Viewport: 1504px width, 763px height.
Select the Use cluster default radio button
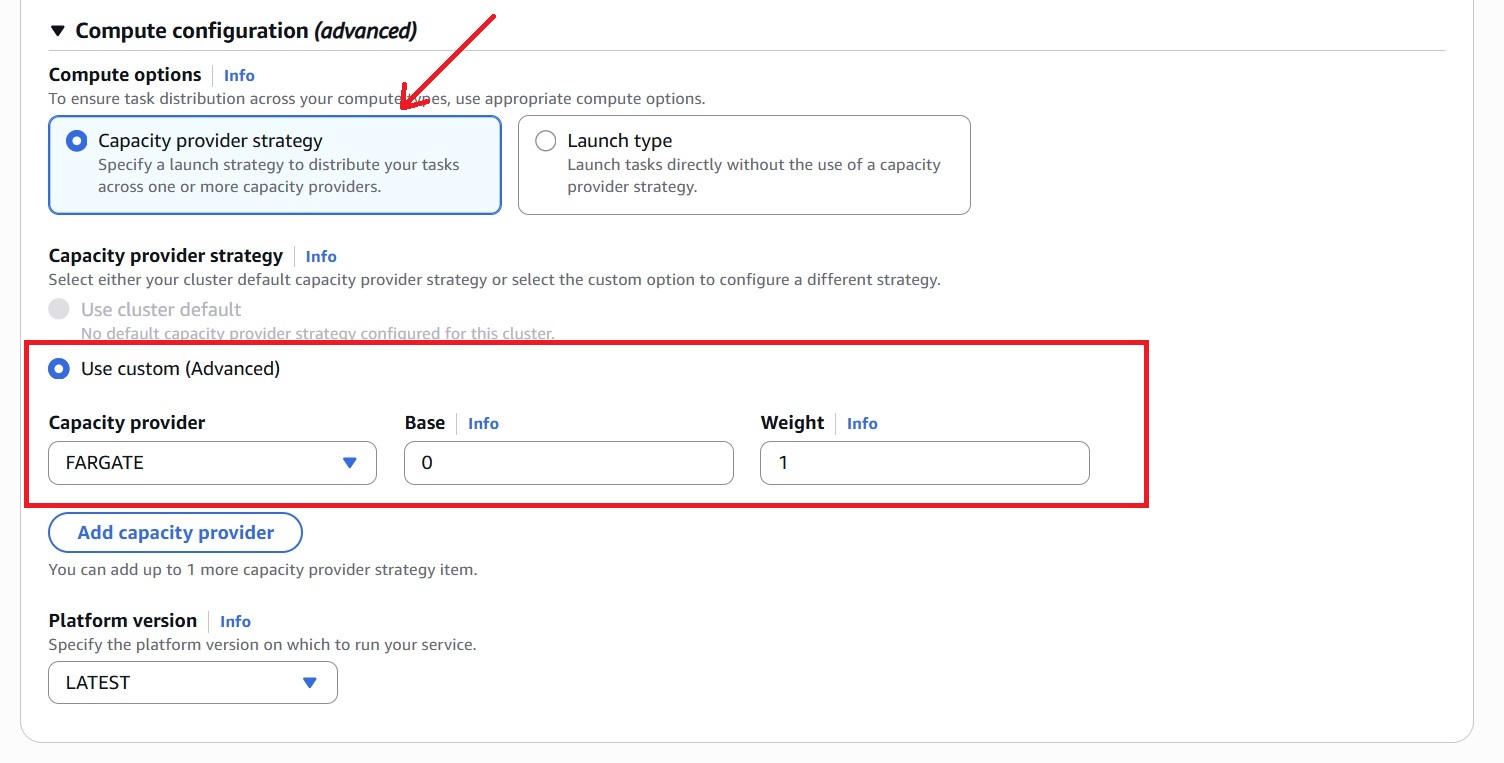60,309
